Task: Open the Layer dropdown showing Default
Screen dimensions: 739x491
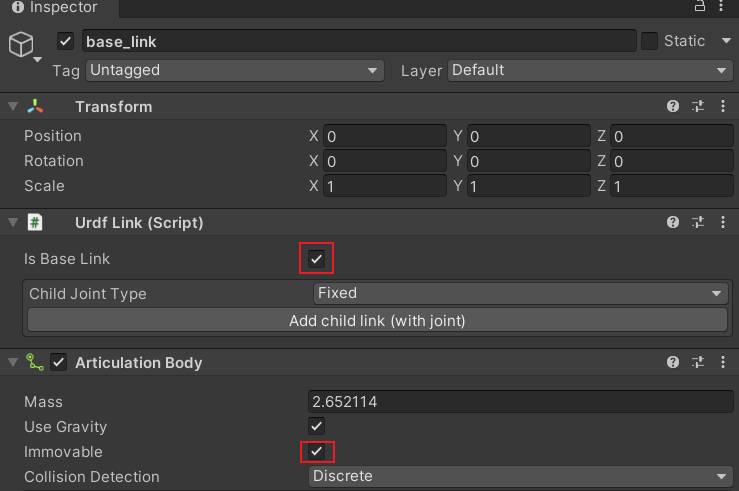Action: [590, 70]
